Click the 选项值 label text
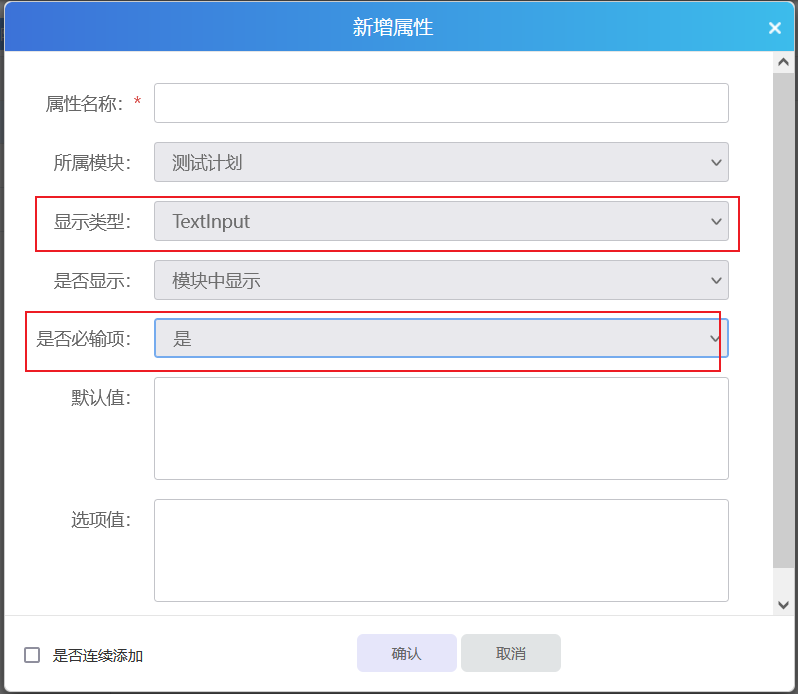 tap(100, 519)
